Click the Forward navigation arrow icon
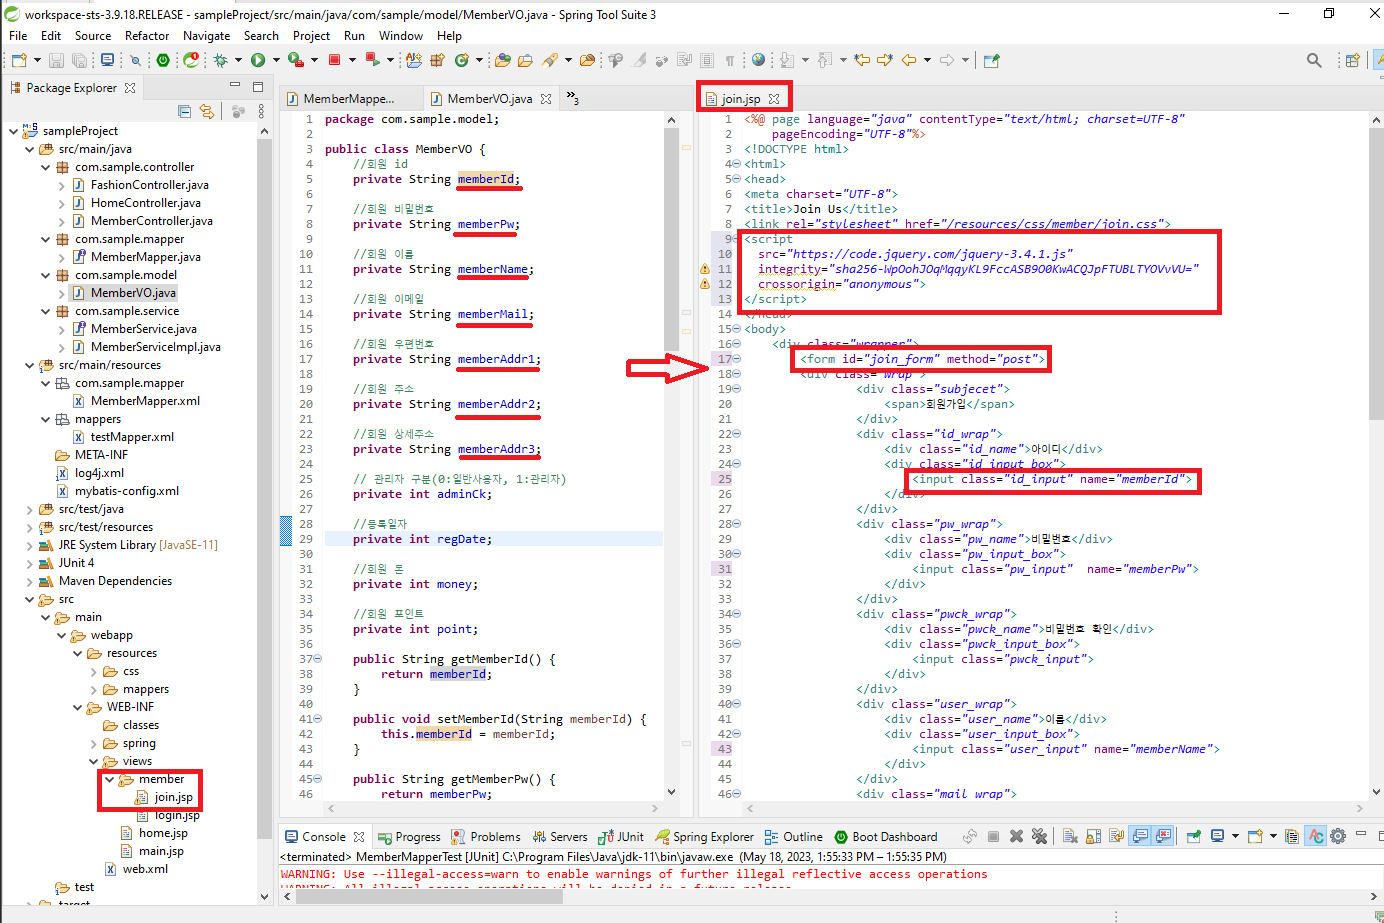1384x923 pixels. (x=947, y=60)
